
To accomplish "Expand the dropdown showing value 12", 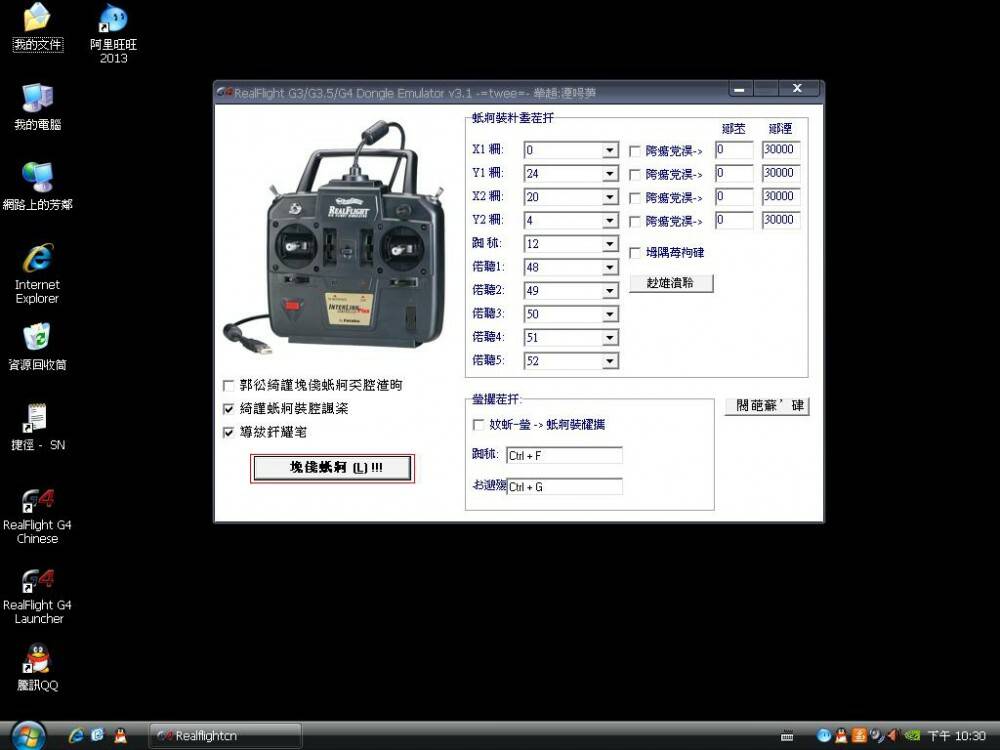I will 610,244.
